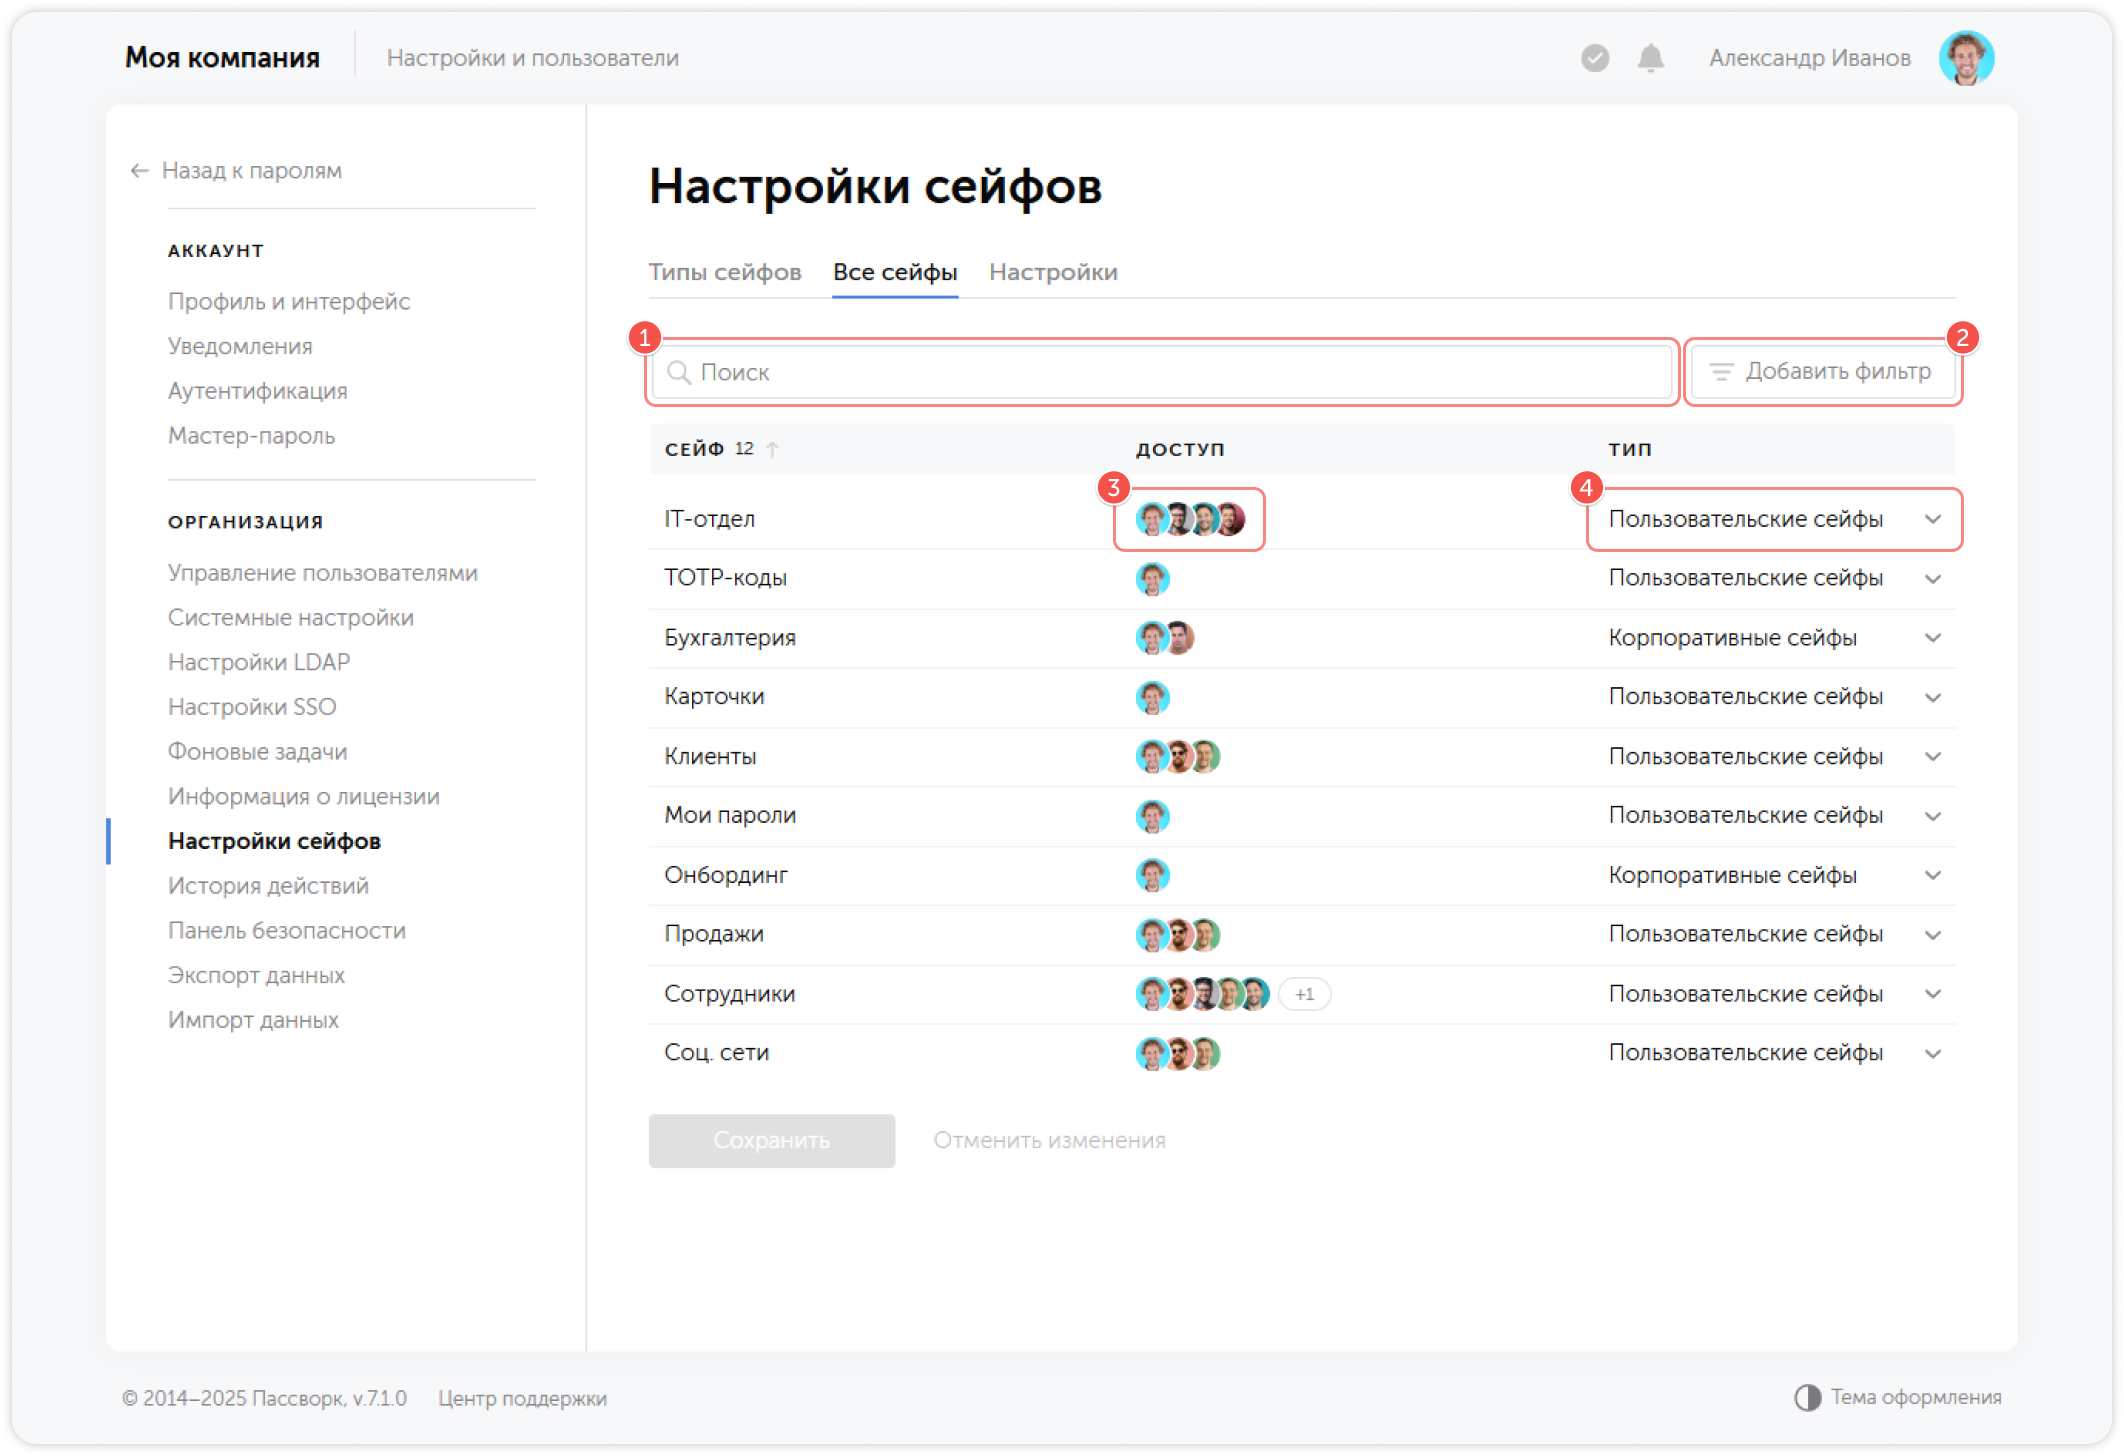The width and height of the screenshot is (2124, 1456).
Task: Open the Настройки tab
Action: pos(1053,271)
